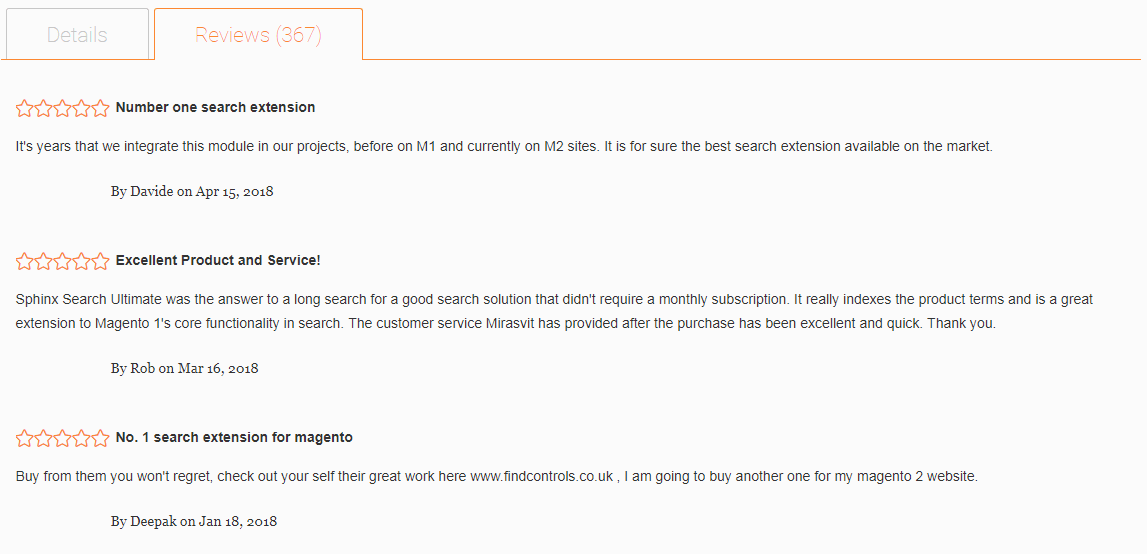Click fifth star of Rob's review rating

coord(100,261)
